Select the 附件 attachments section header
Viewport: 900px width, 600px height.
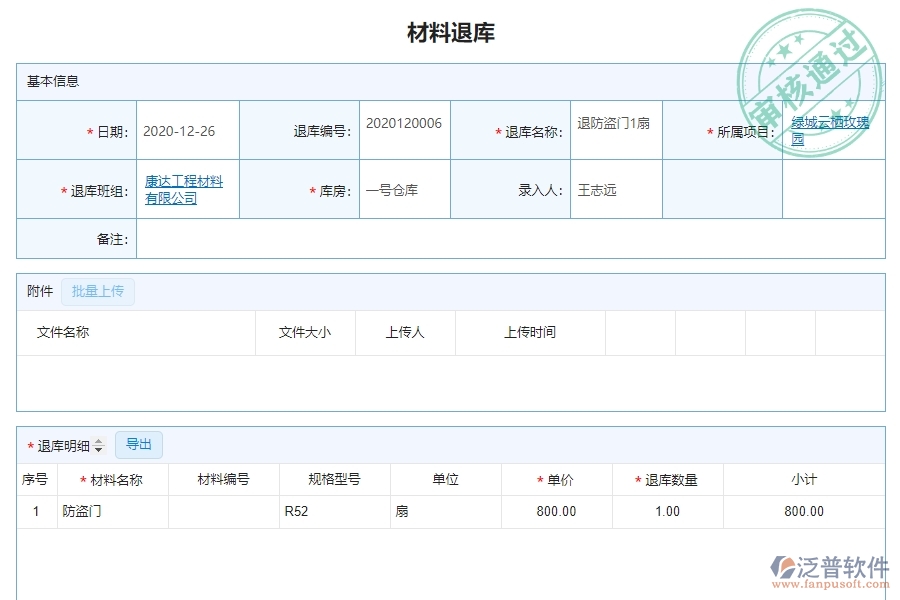38,291
